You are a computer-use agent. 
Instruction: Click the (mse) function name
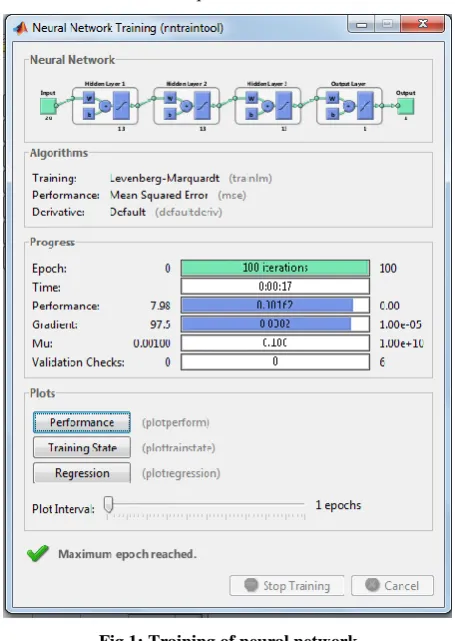[232, 195]
